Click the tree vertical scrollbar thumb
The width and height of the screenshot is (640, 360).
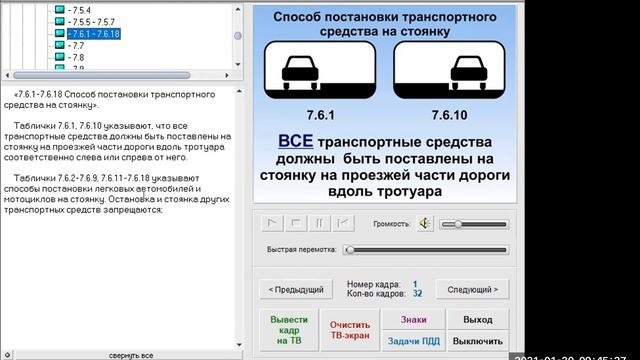(238, 36)
